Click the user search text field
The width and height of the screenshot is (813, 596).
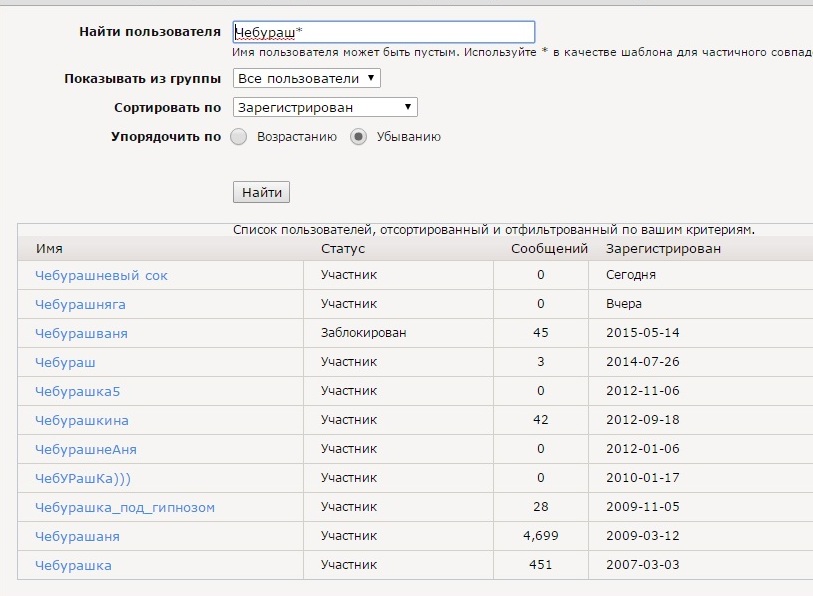[383, 32]
